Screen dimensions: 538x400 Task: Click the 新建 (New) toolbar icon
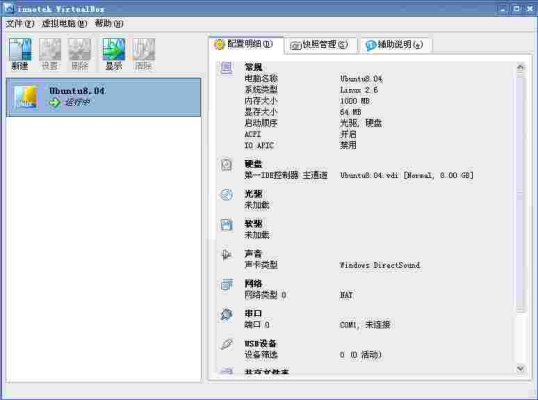(x=20, y=54)
